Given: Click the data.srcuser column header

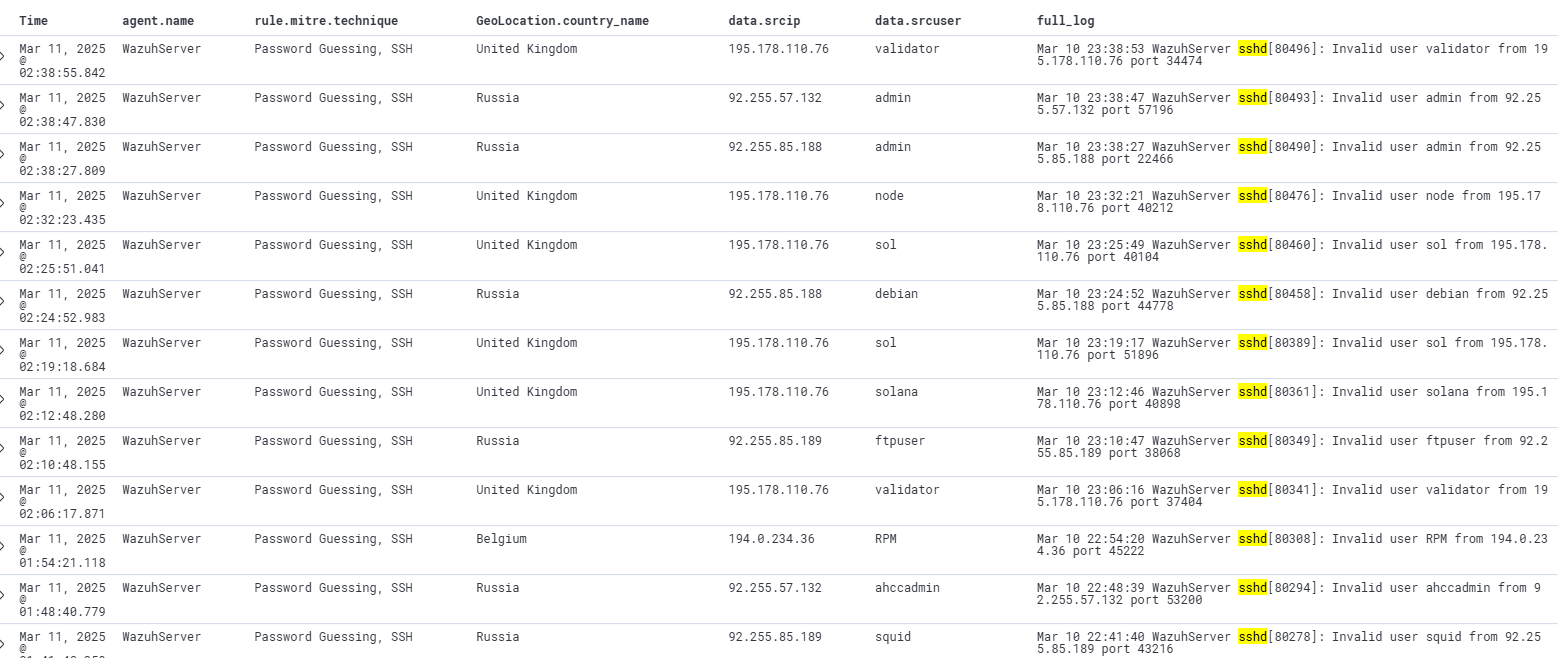Looking at the screenshot, I should pyautogui.click(x=914, y=20).
